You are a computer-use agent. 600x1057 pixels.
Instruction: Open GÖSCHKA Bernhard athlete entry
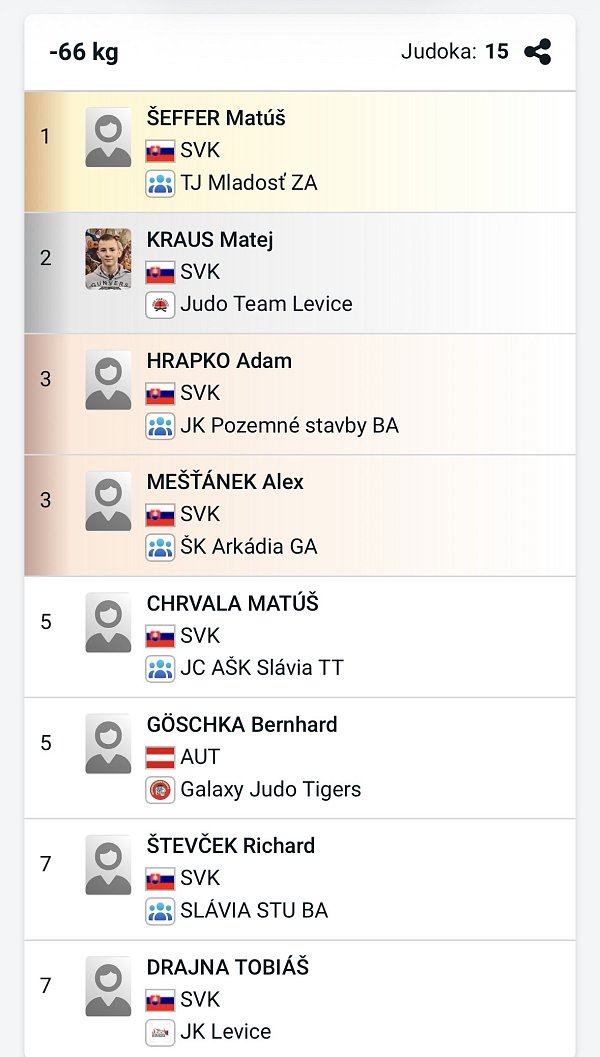[242, 724]
